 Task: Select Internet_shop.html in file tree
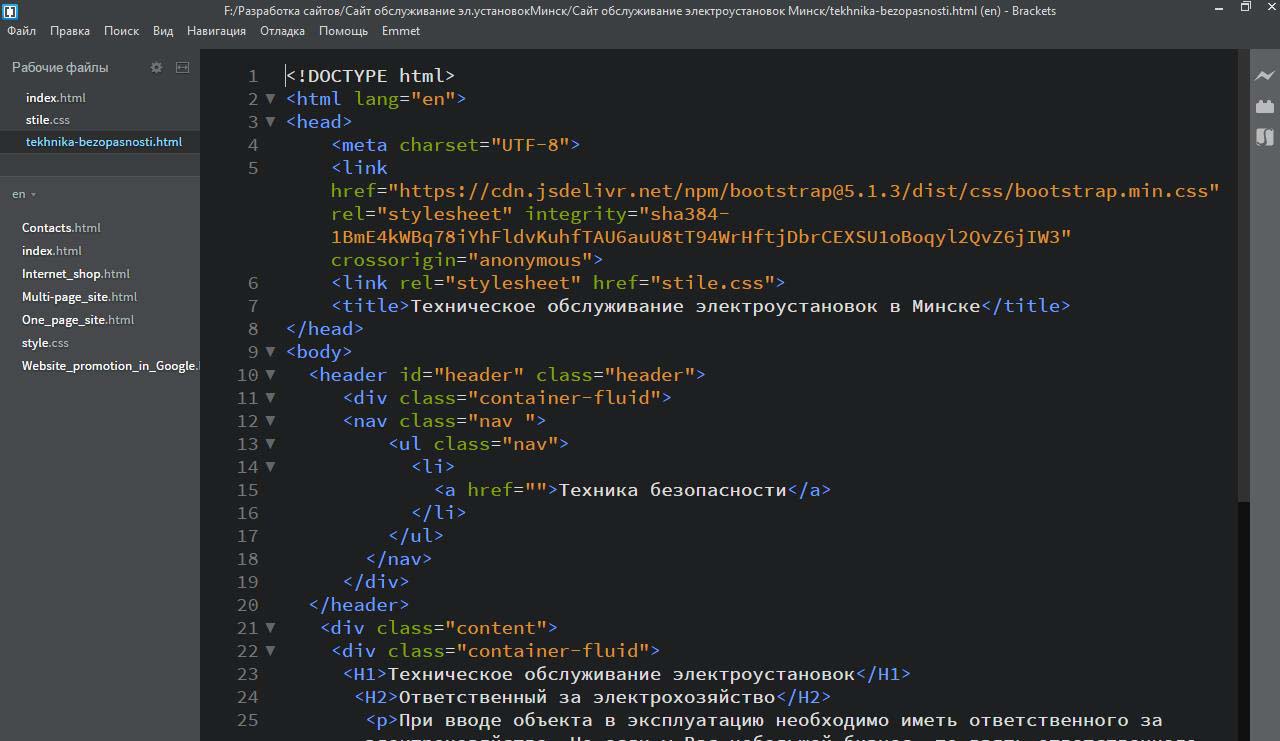click(x=76, y=274)
